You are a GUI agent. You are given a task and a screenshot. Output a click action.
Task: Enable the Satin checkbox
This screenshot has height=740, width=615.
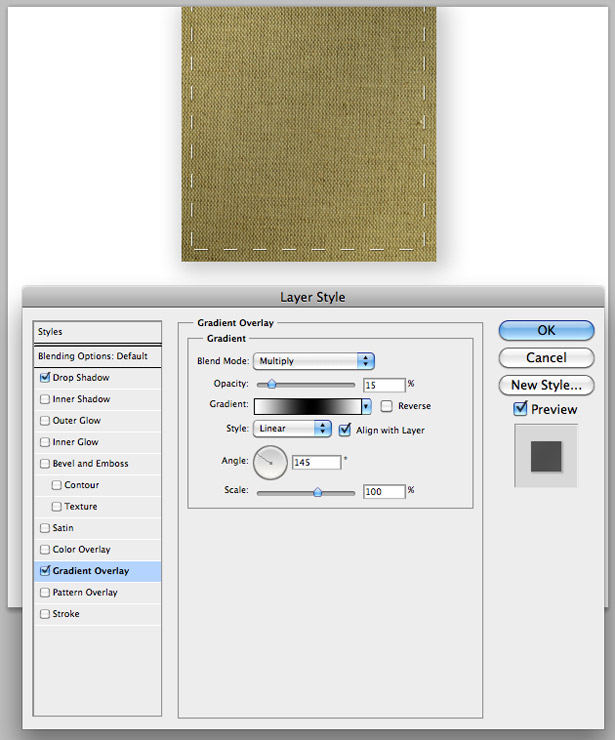45,528
